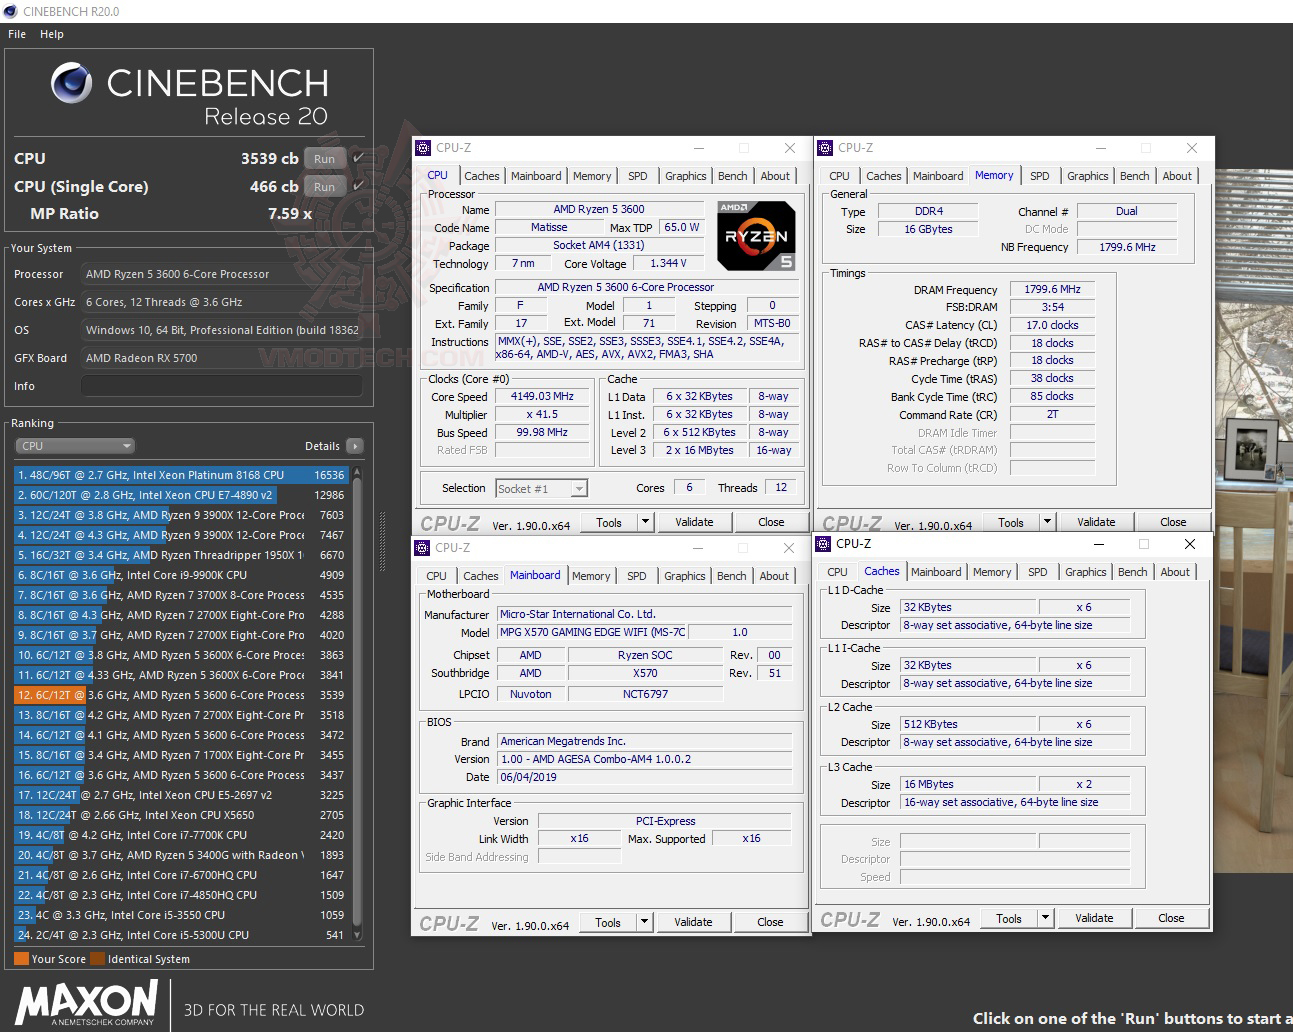Screen dimensions: 1293x1032
Task: Select the Intel Xeon Platinum 8168 ranking row
Action: (x=181, y=475)
